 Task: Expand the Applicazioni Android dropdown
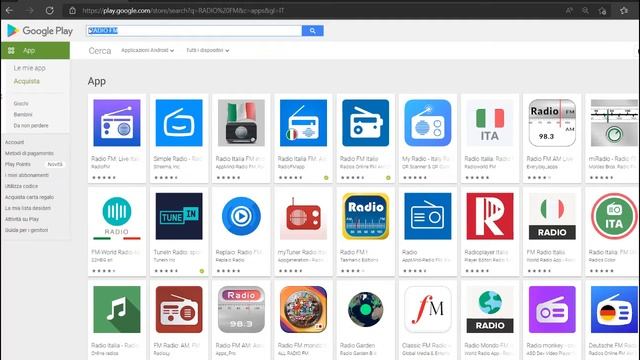pos(147,50)
